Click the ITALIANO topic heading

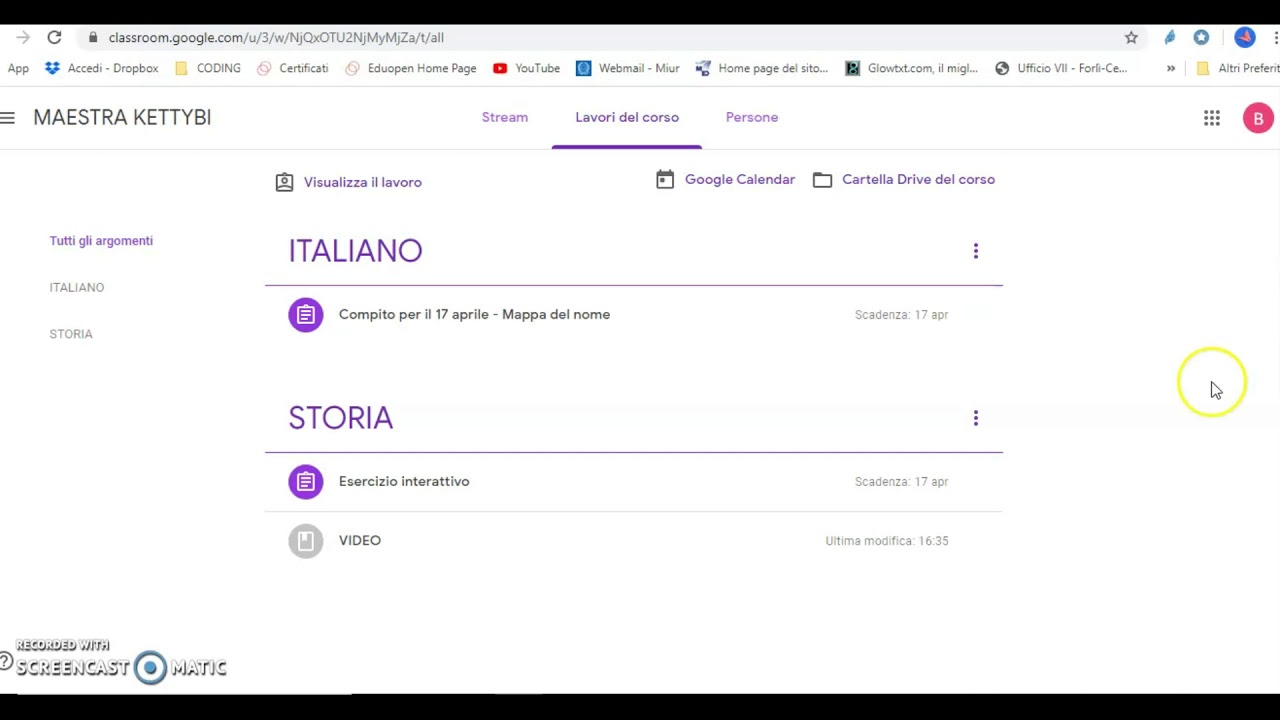click(355, 251)
